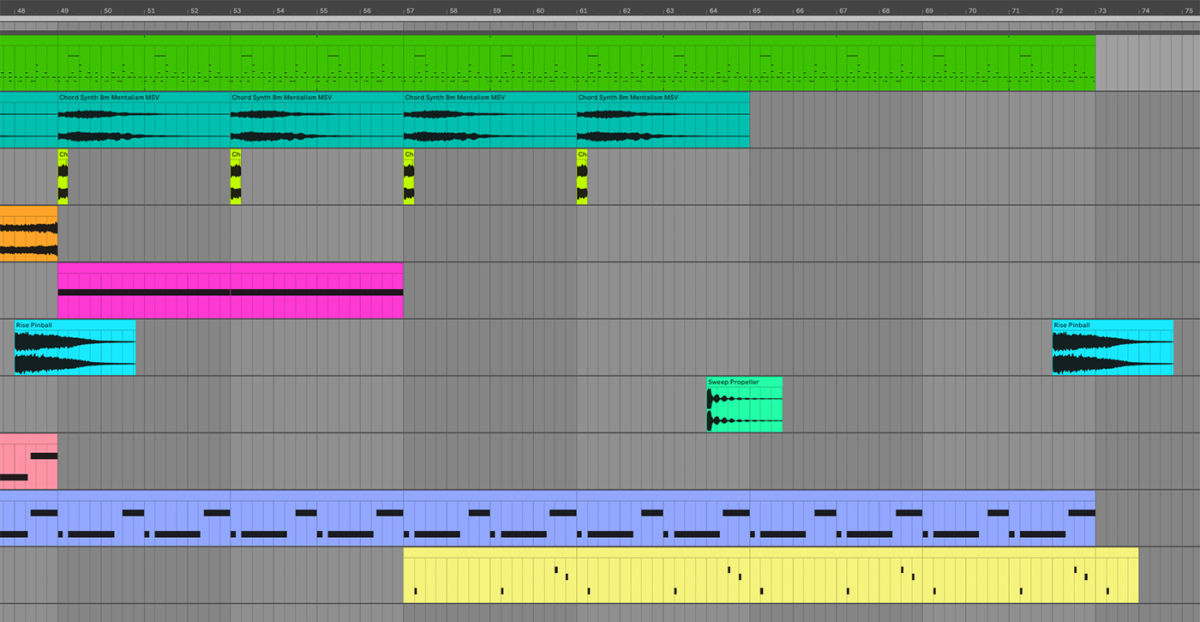The image size is (1200, 622).
Task: Select the orange audio clip ending at bar 49
Action: pos(29,234)
